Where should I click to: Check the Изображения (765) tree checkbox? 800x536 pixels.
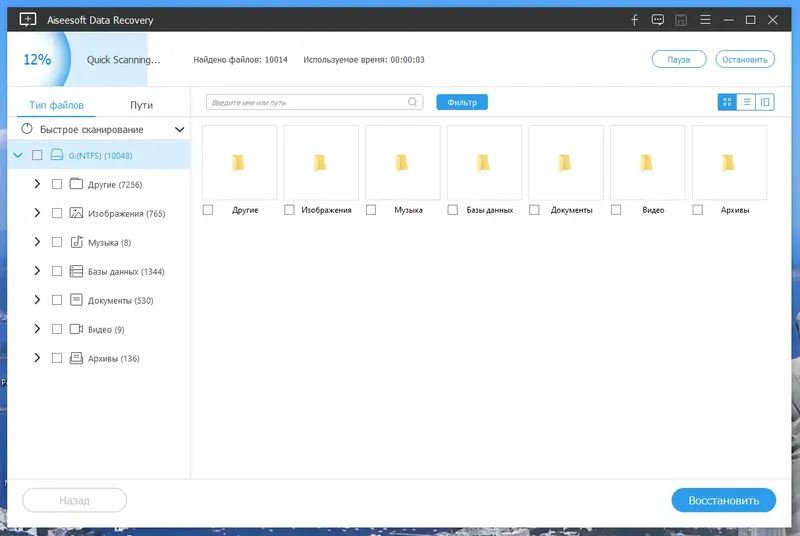pyautogui.click(x=57, y=213)
